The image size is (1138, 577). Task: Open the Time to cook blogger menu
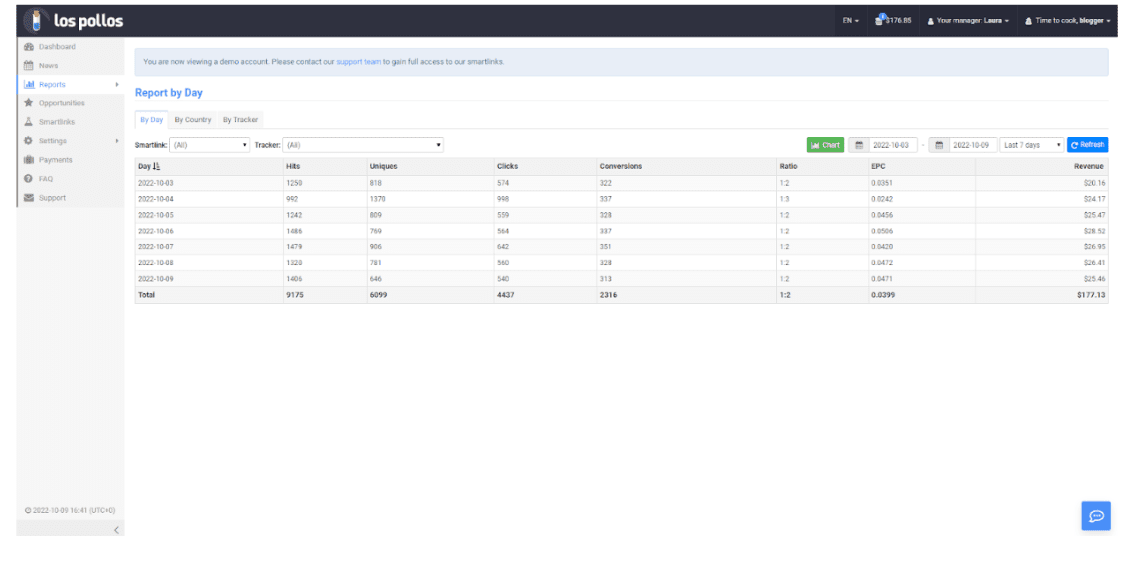(x=1068, y=20)
